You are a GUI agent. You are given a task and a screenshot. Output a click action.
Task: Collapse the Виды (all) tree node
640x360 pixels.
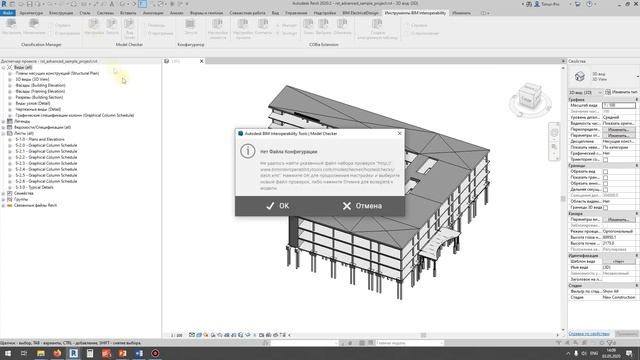[x=3, y=67]
